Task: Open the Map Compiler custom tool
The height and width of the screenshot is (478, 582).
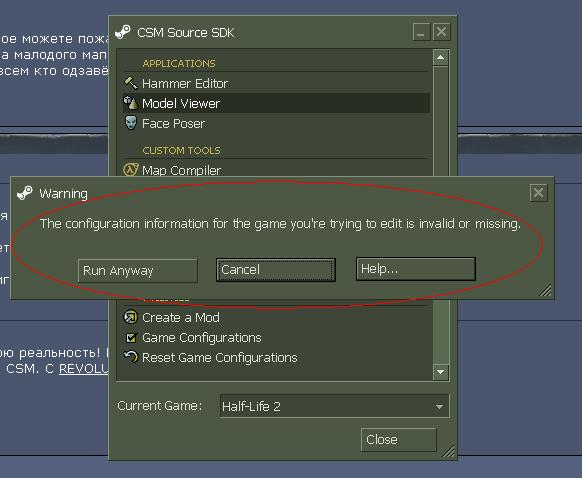Action: click(276, 170)
